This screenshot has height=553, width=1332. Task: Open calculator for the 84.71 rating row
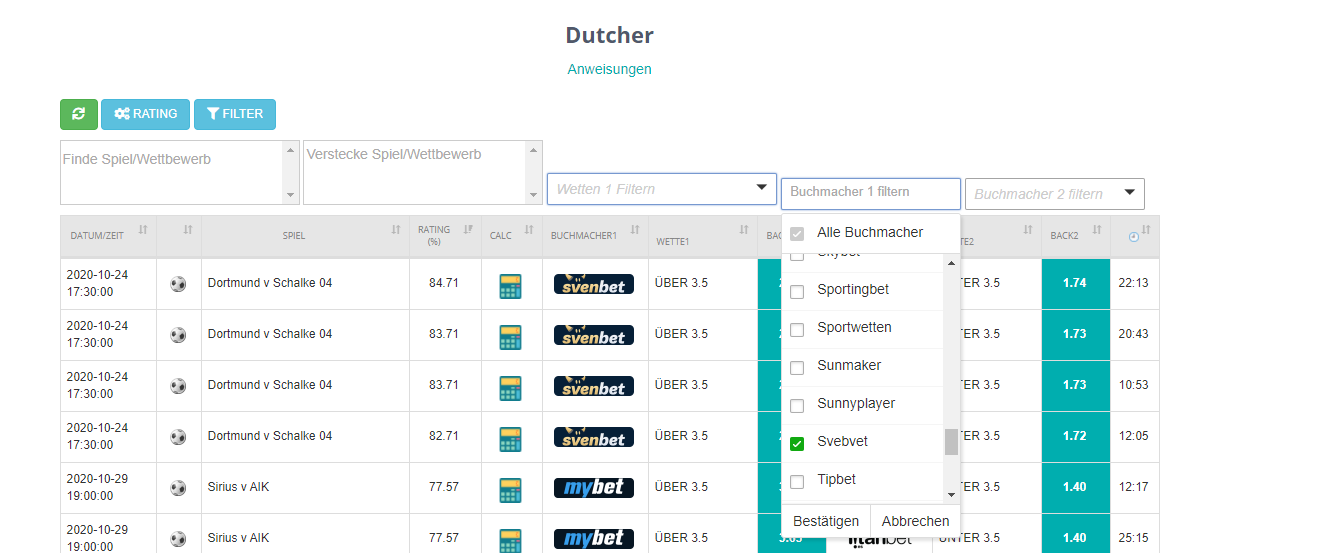(x=510, y=286)
